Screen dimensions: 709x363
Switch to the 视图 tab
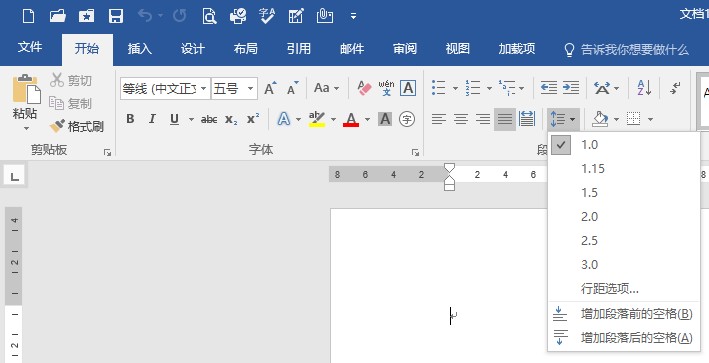click(x=458, y=48)
